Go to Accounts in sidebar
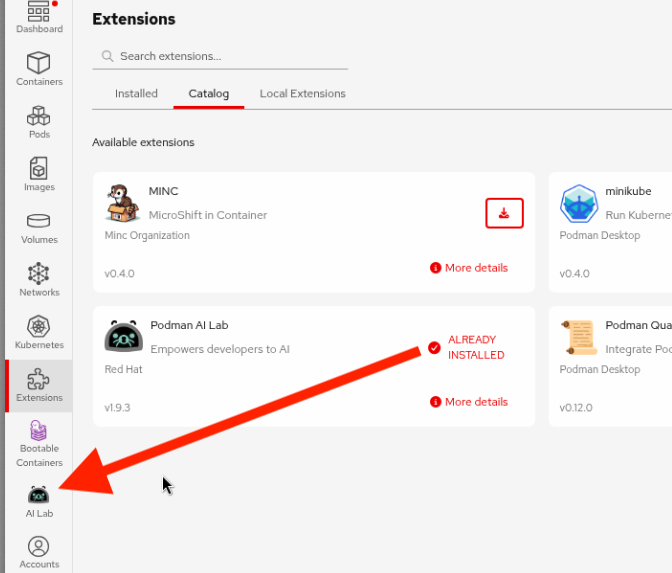The height and width of the screenshot is (573, 672). coord(38,551)
